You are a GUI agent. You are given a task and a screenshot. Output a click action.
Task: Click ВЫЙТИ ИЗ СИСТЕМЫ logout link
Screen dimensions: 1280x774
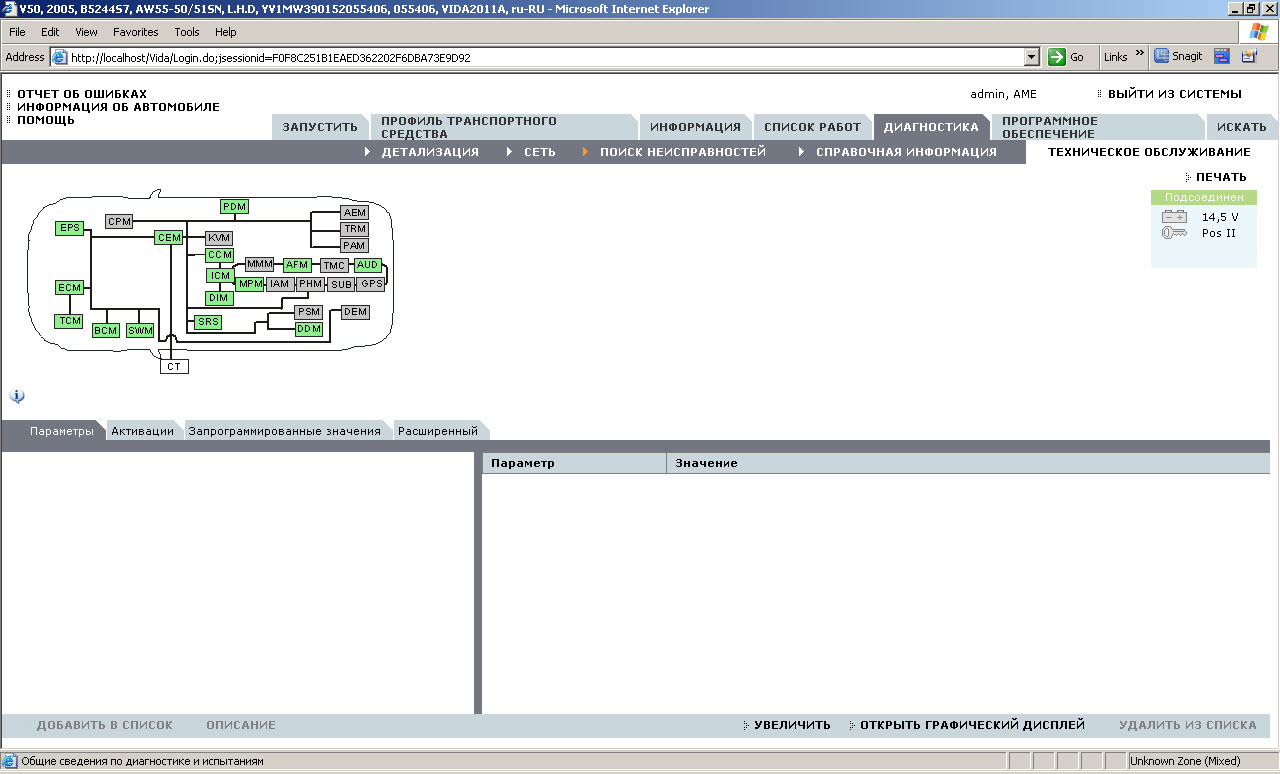(x=1174, y=94)
